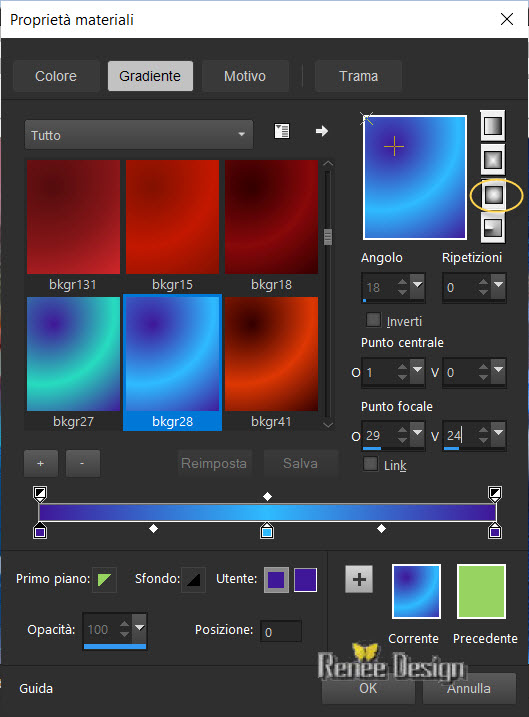Enable the Inverti checkbox
Image resolution: width=529 pixels, height=717 pixels.
(x=373, y=320)
